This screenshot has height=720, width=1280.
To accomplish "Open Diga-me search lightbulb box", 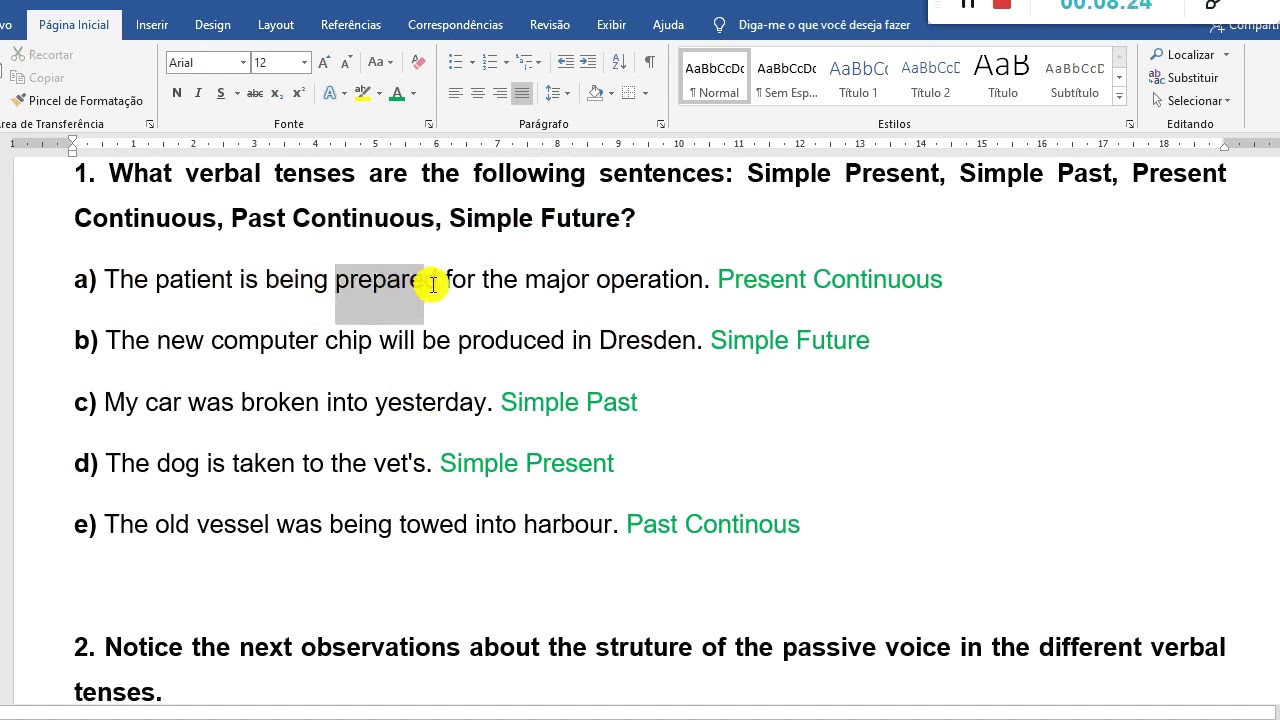I will (x=811, y=25).
